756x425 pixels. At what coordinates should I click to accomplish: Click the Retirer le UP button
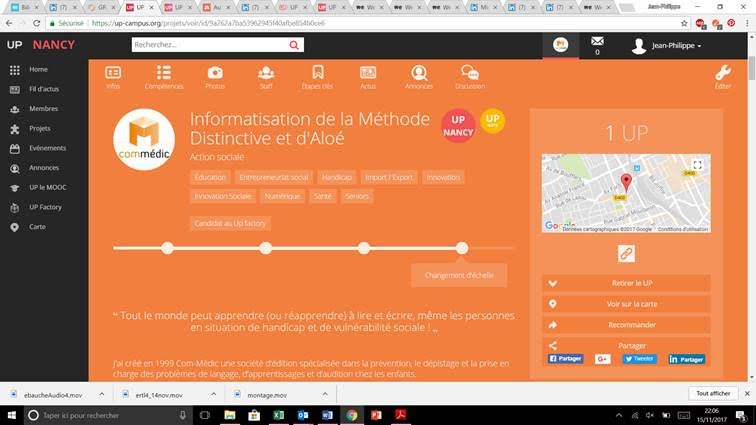pos(626,283)
